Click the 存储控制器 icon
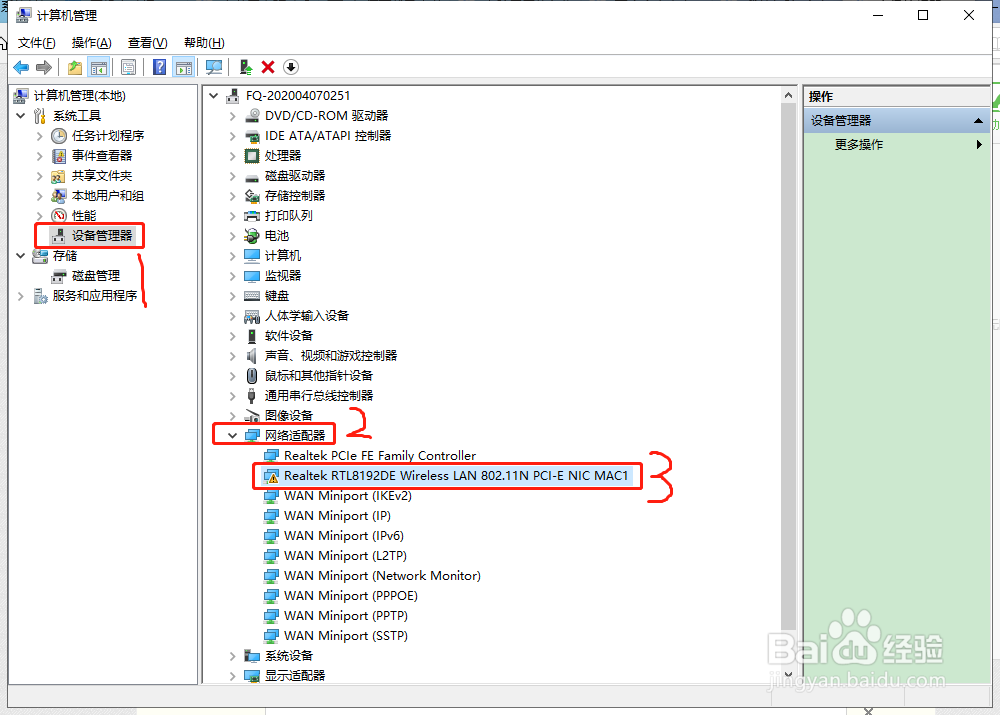 click(252, 196)
